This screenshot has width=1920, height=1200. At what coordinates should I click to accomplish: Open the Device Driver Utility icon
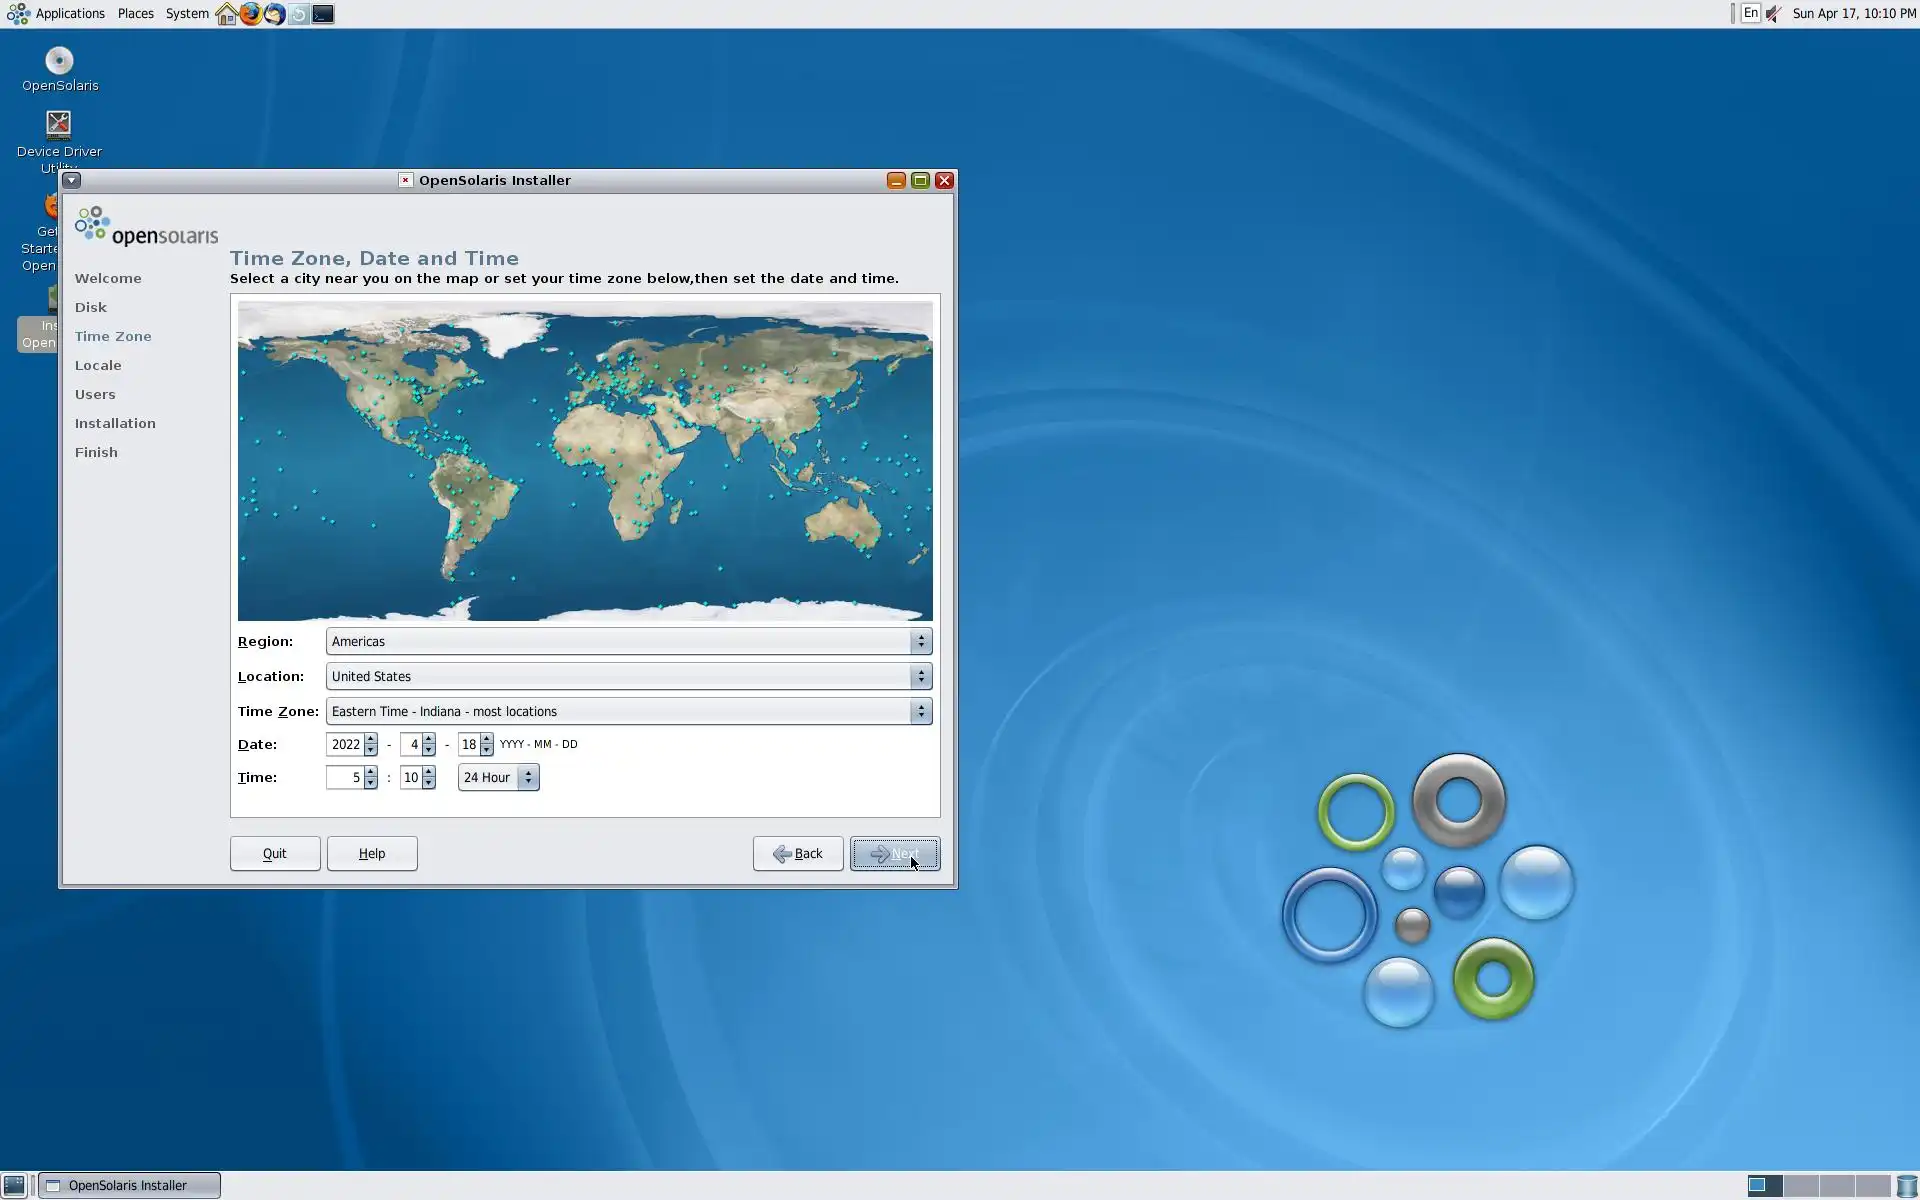[x=59, y=125]
